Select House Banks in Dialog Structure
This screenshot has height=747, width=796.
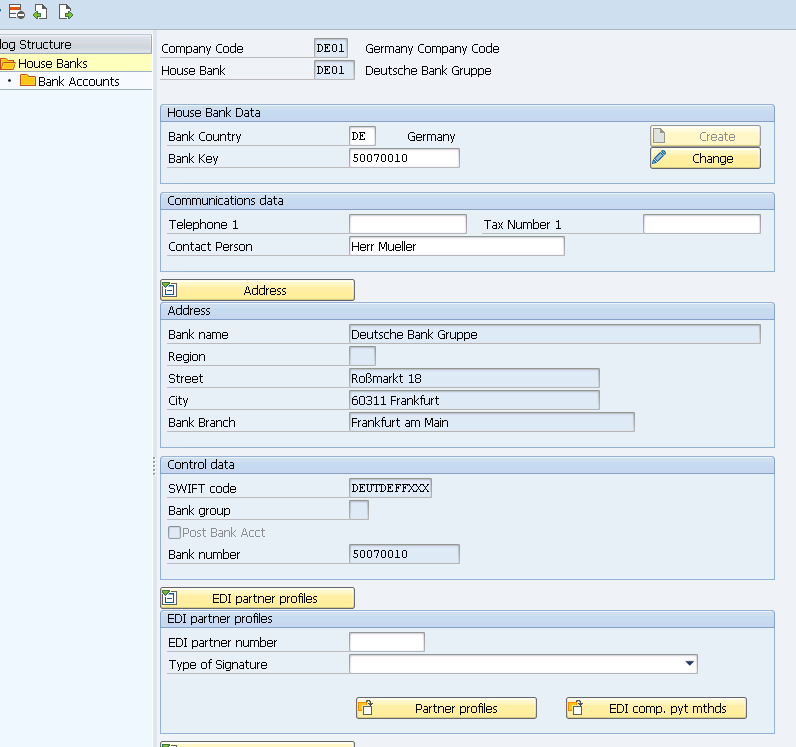[x=53, y=63]
